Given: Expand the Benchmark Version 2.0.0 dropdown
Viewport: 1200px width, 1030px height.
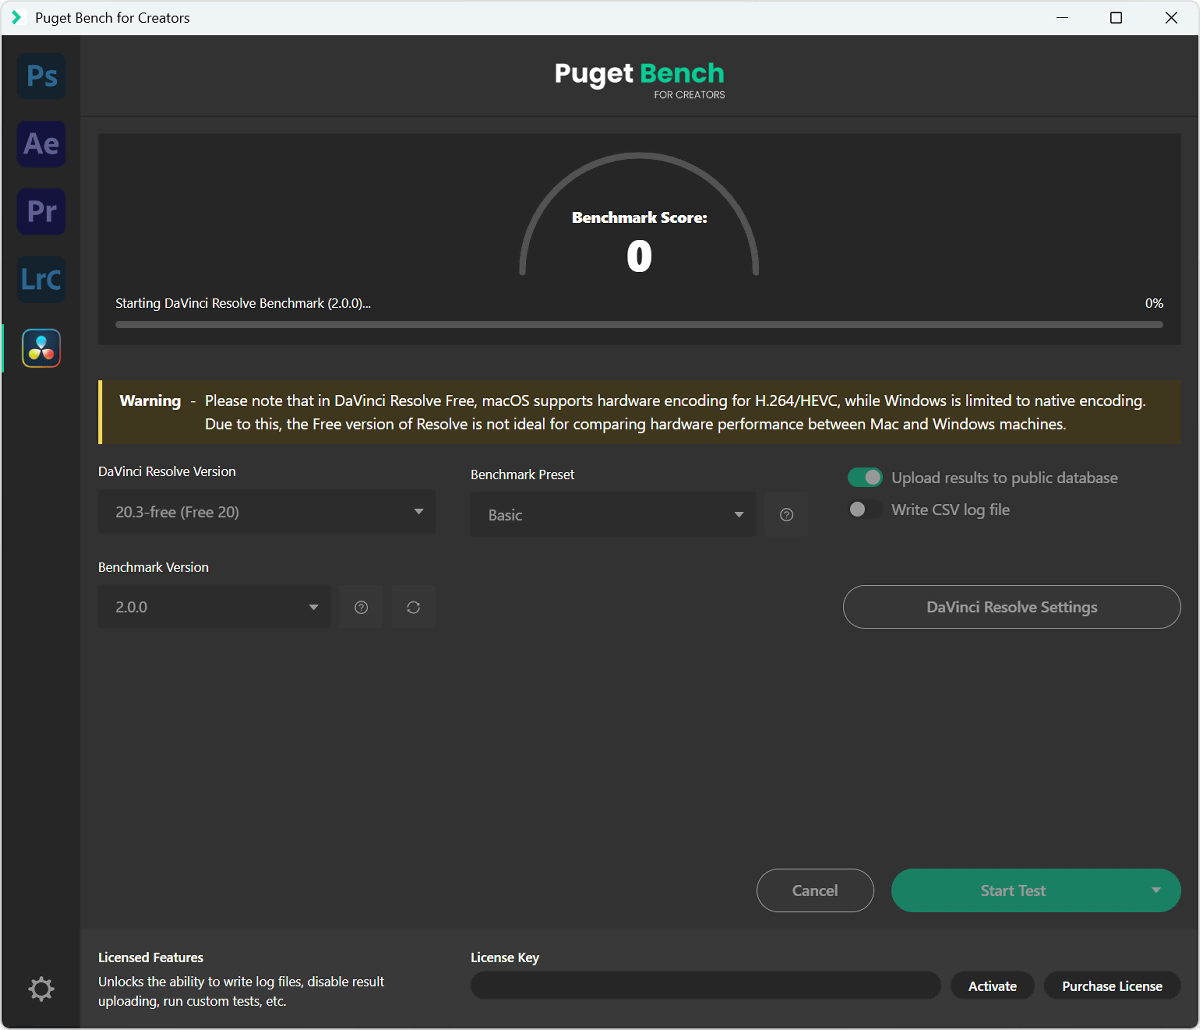Looking at the screenshot, I should pyautogui.click(x=214, y=607).
